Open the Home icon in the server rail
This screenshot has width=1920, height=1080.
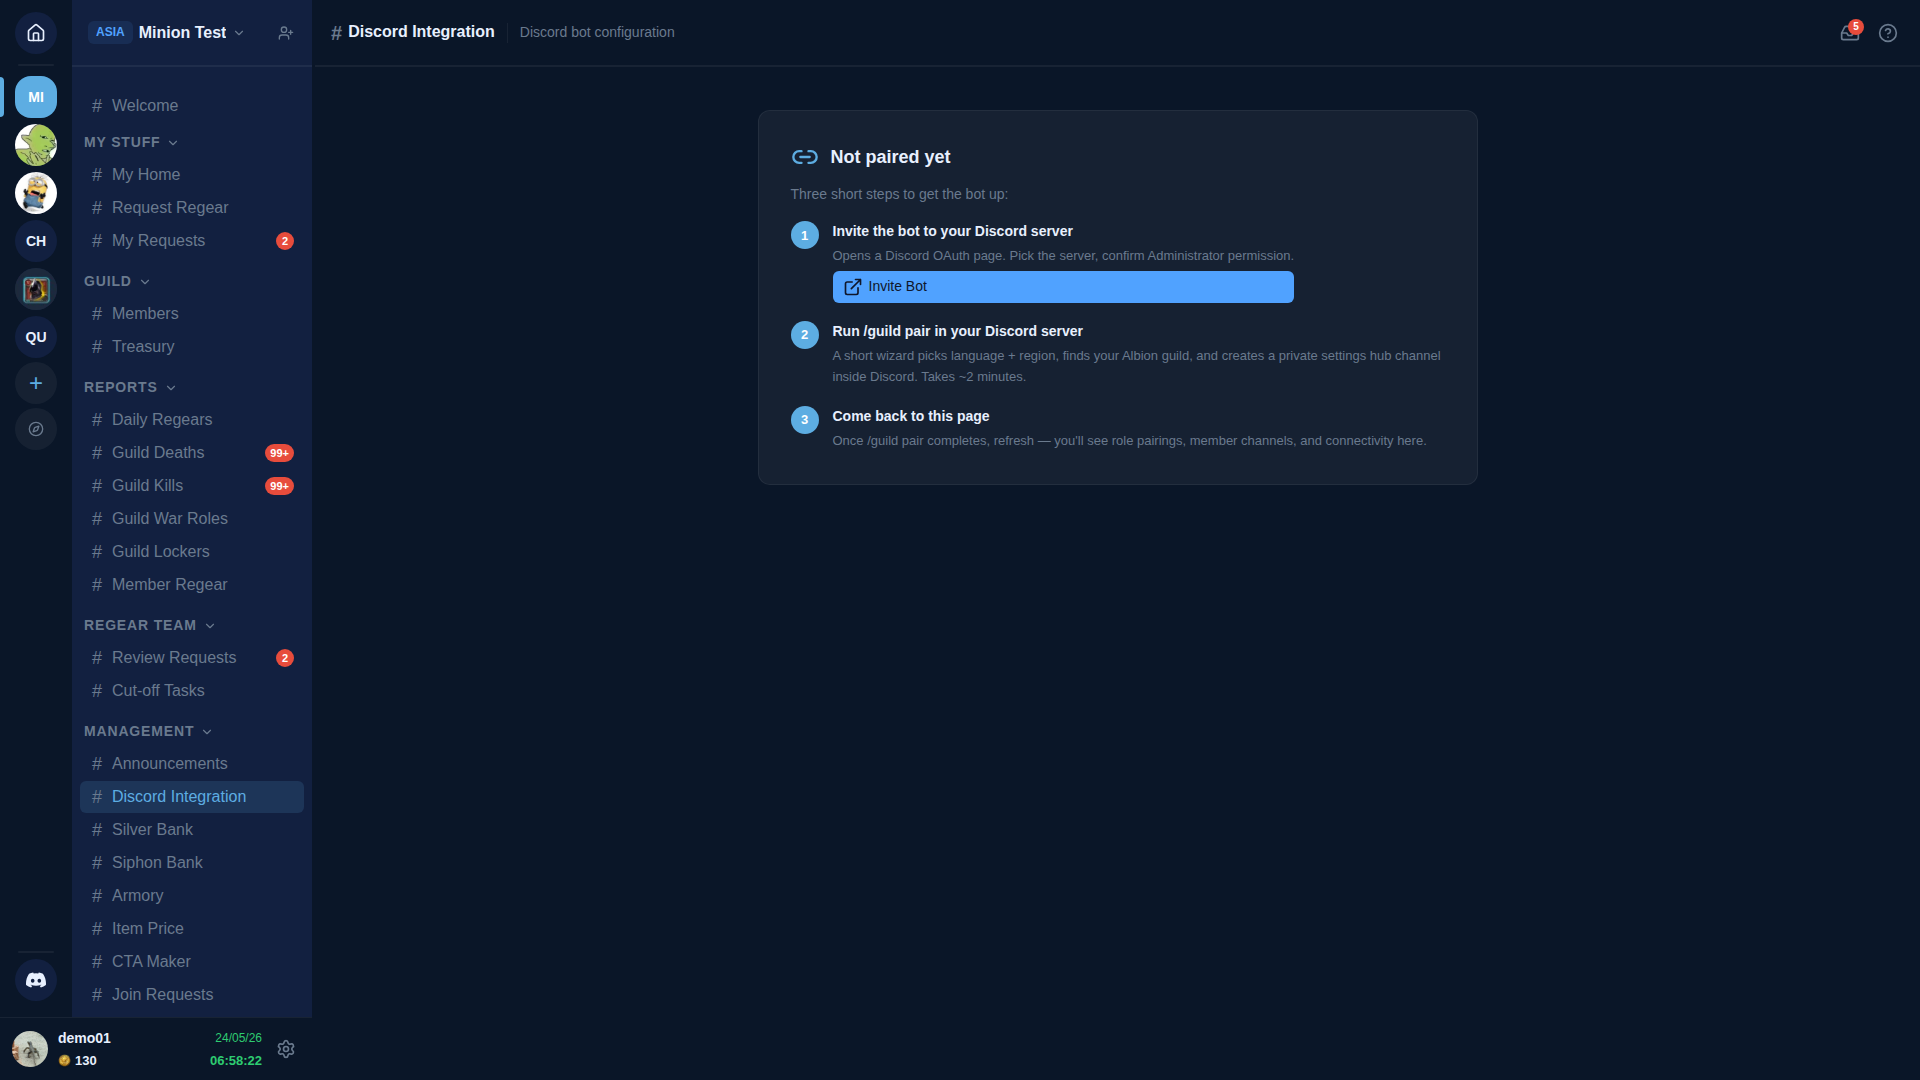tap(36, 33)
